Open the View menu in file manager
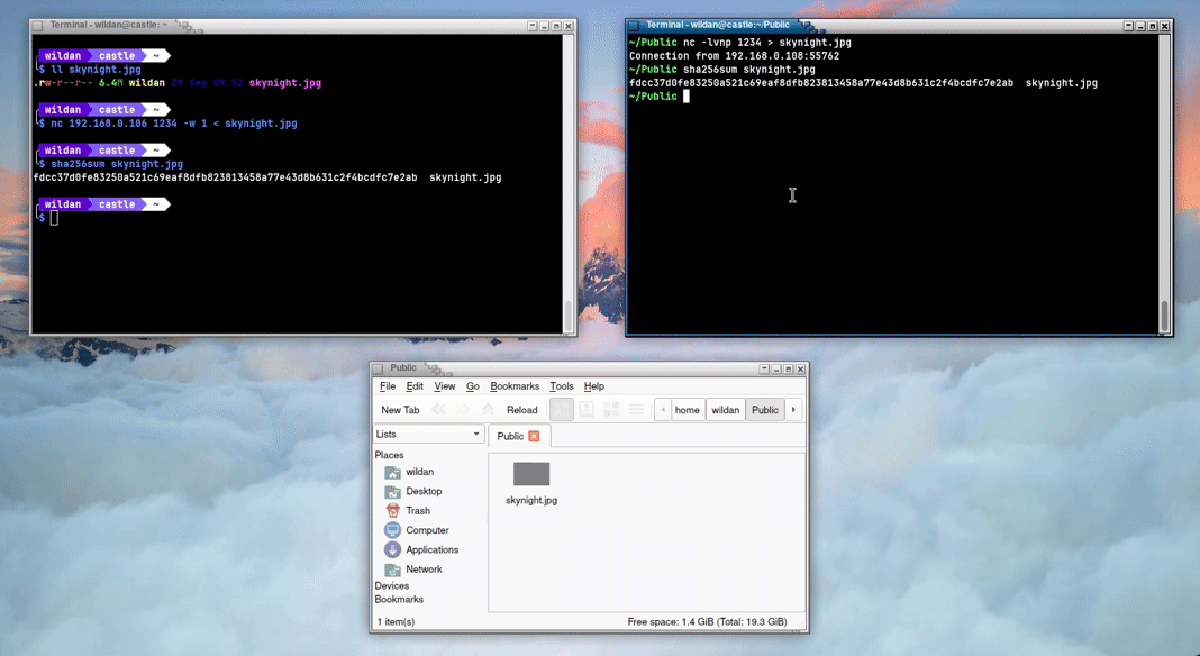This screenshot has height=656, width=1200. (x=445, y=386)
